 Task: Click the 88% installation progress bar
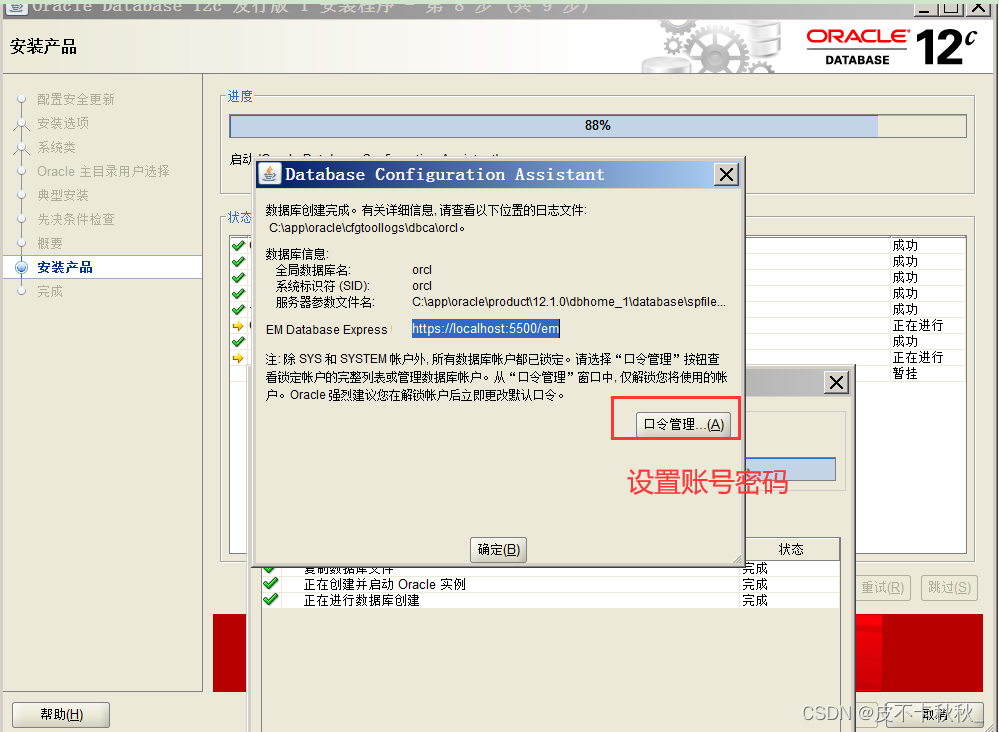[x=598, y=126]
